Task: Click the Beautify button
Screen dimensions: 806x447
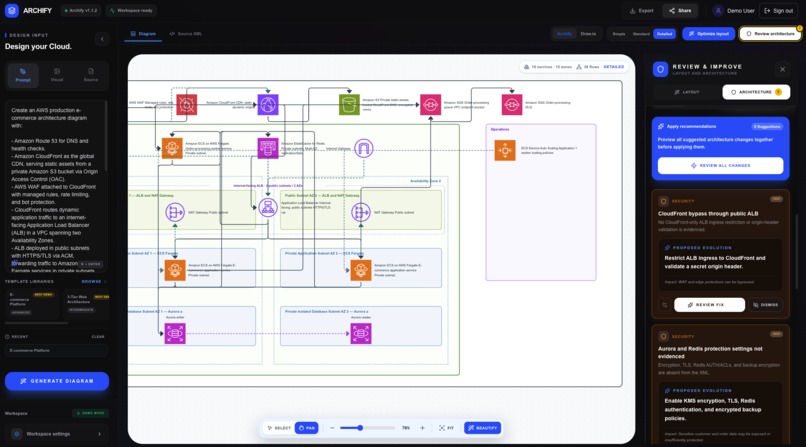Action: click(x=482, y=428)
